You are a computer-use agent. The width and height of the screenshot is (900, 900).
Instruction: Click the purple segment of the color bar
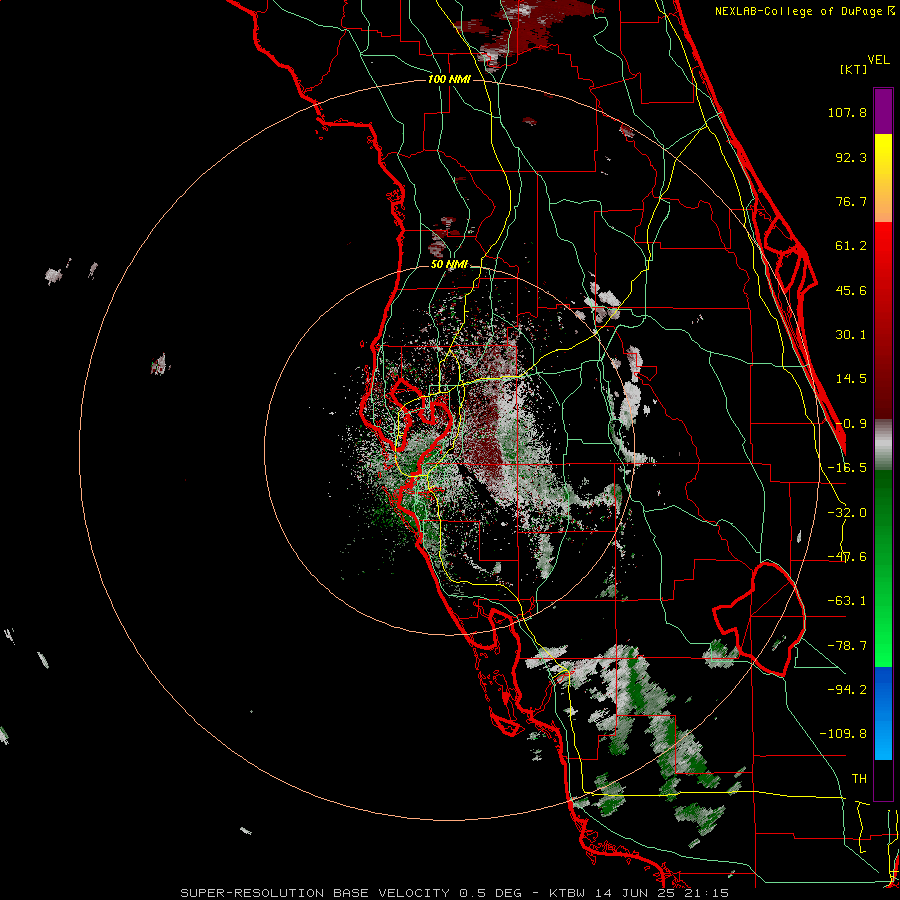pos(883,112)
